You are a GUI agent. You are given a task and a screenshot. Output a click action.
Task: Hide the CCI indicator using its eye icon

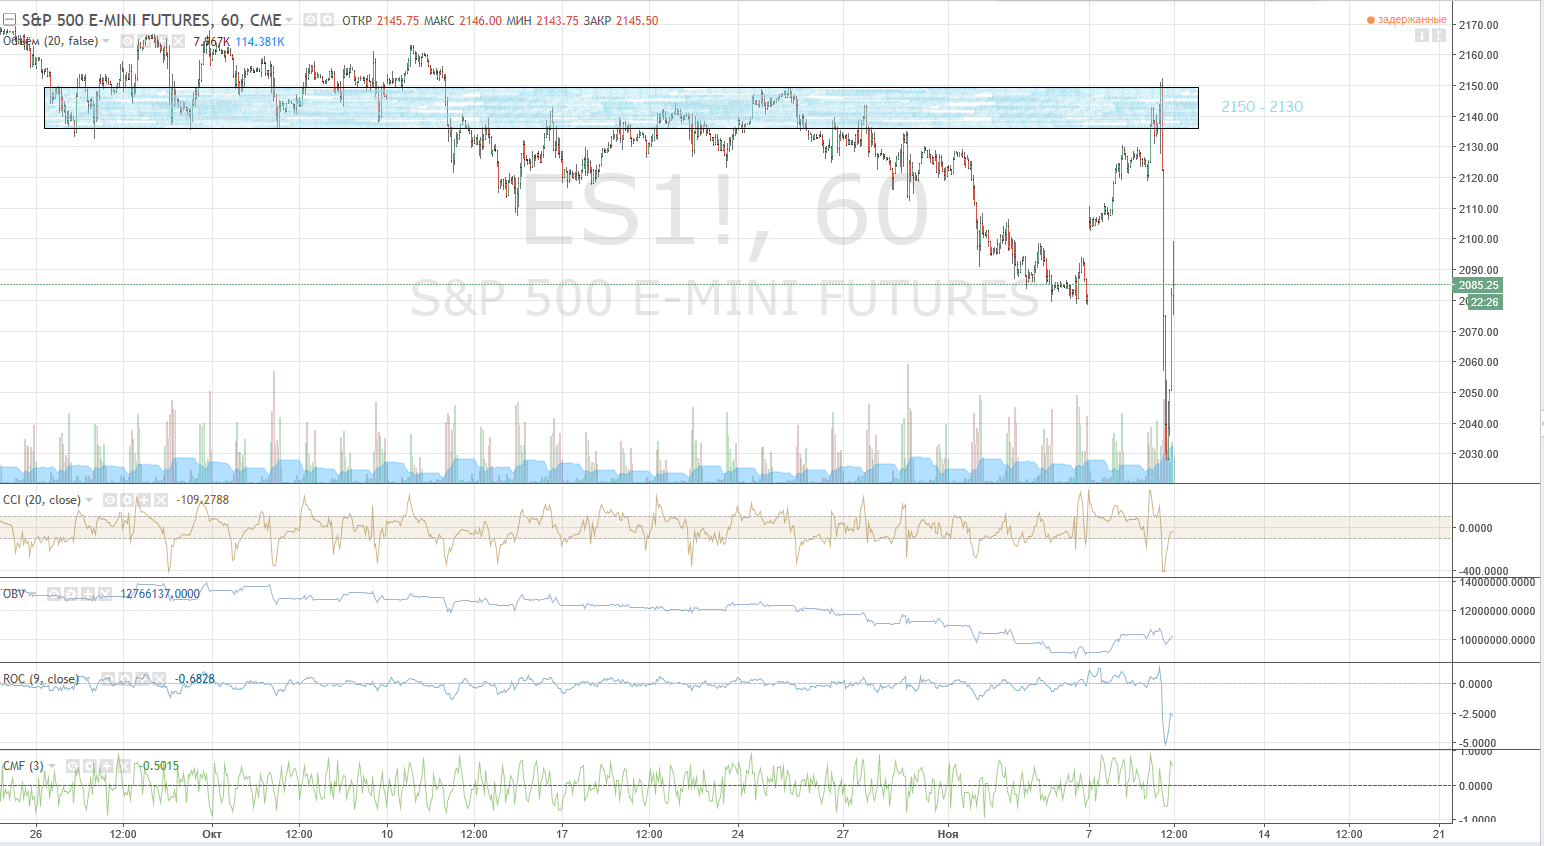tap(110, 500)
